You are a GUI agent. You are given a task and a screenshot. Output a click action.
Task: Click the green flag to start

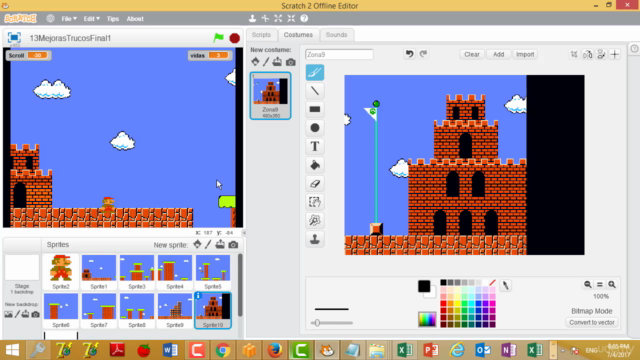tap(218, 38)
